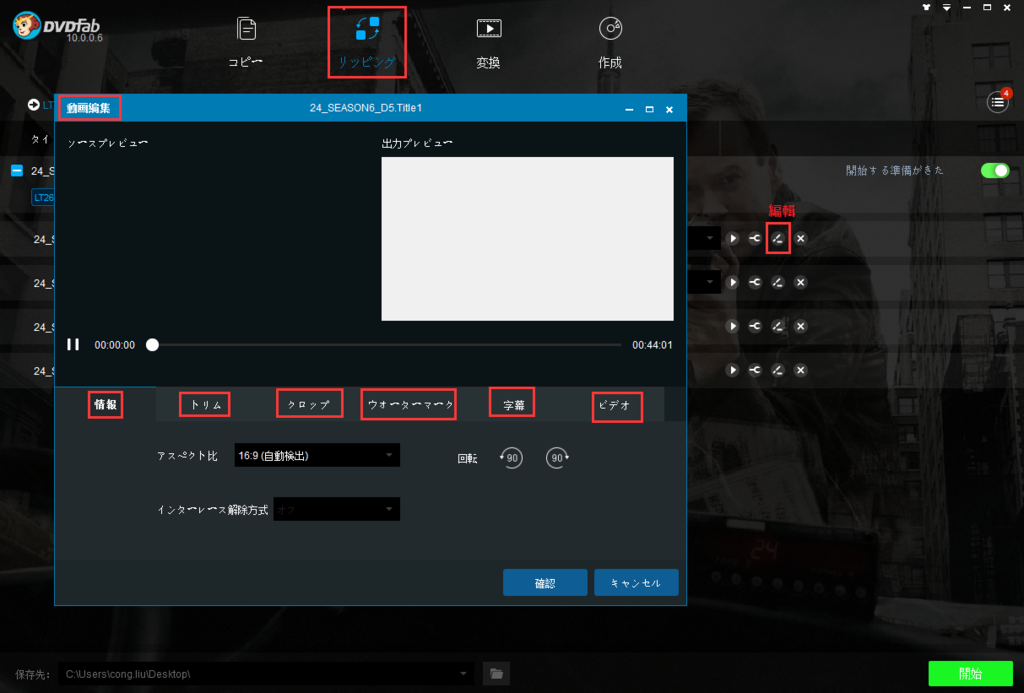Expand the second title row's dropdown arrow
Image resolution: width=1024 pixels, height=693 pixels.
710,282
